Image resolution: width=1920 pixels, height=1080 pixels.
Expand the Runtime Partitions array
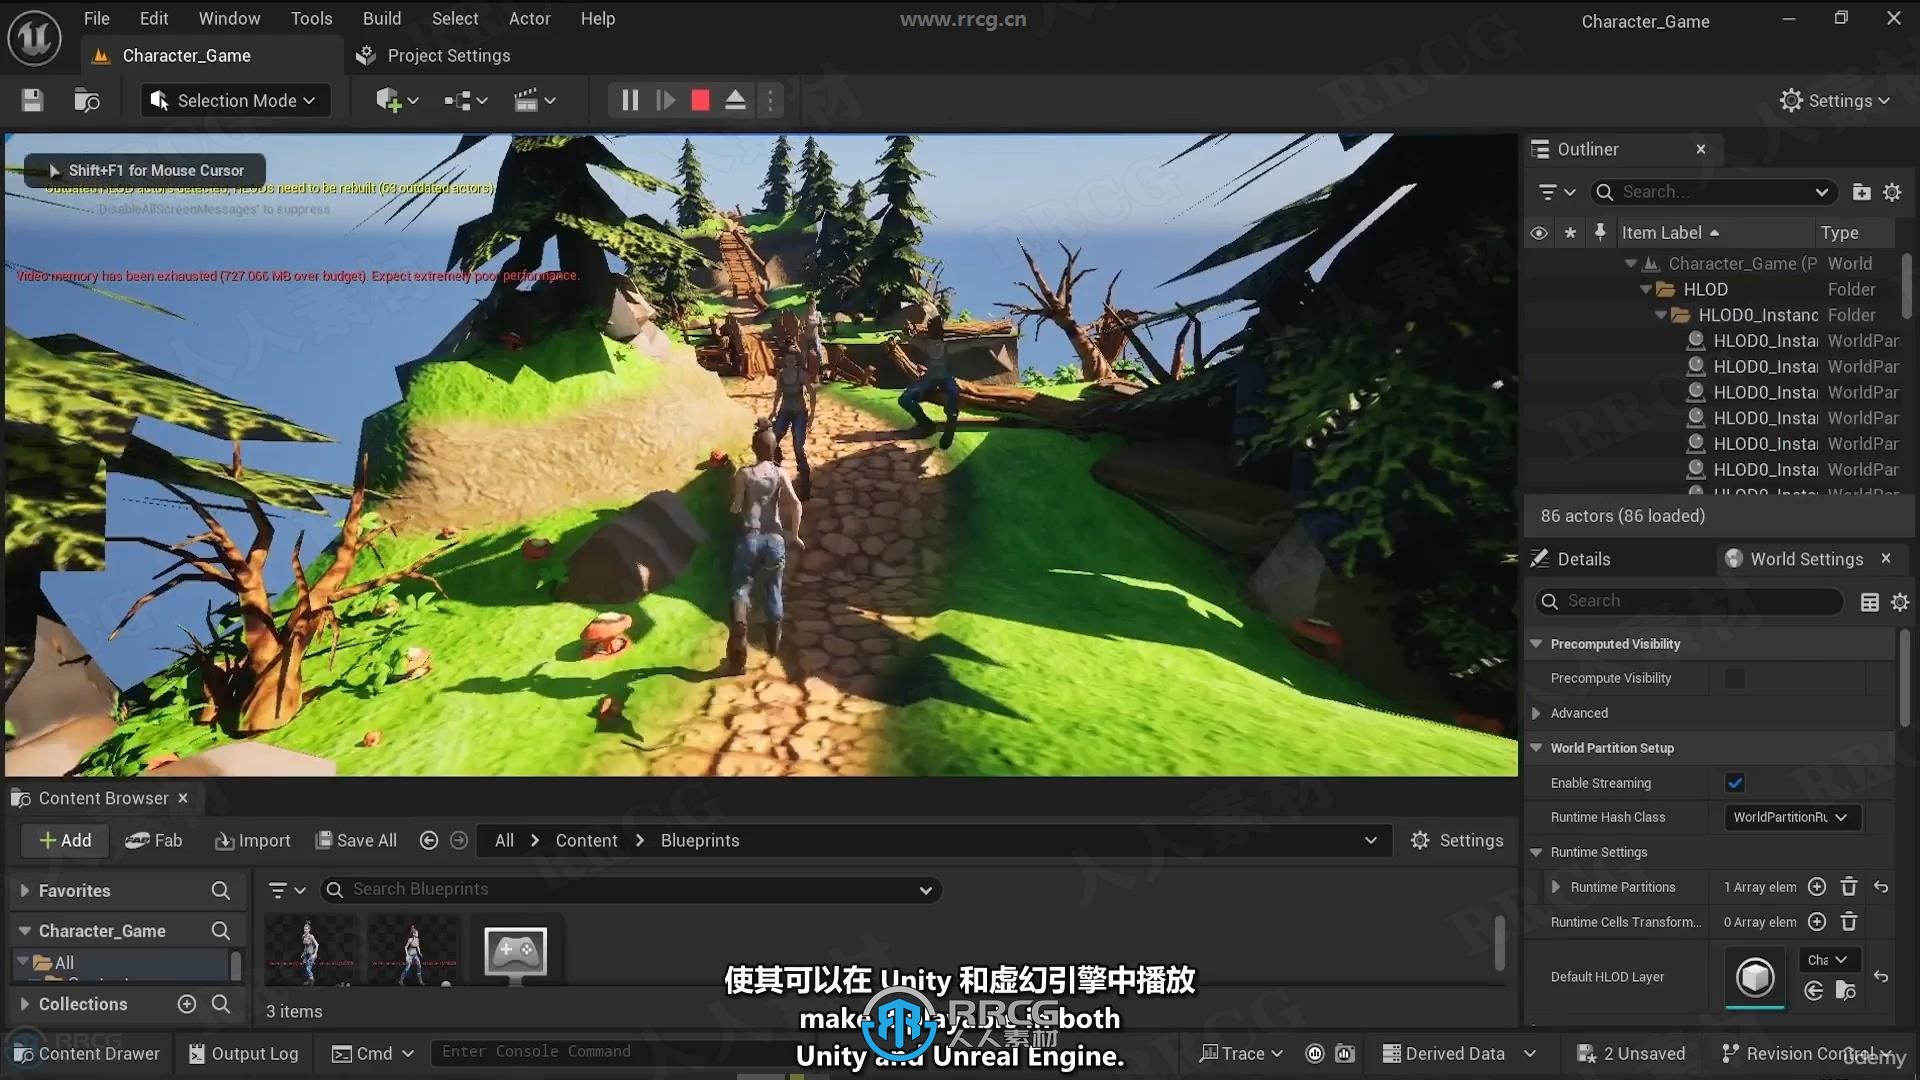pos(1556,887)
